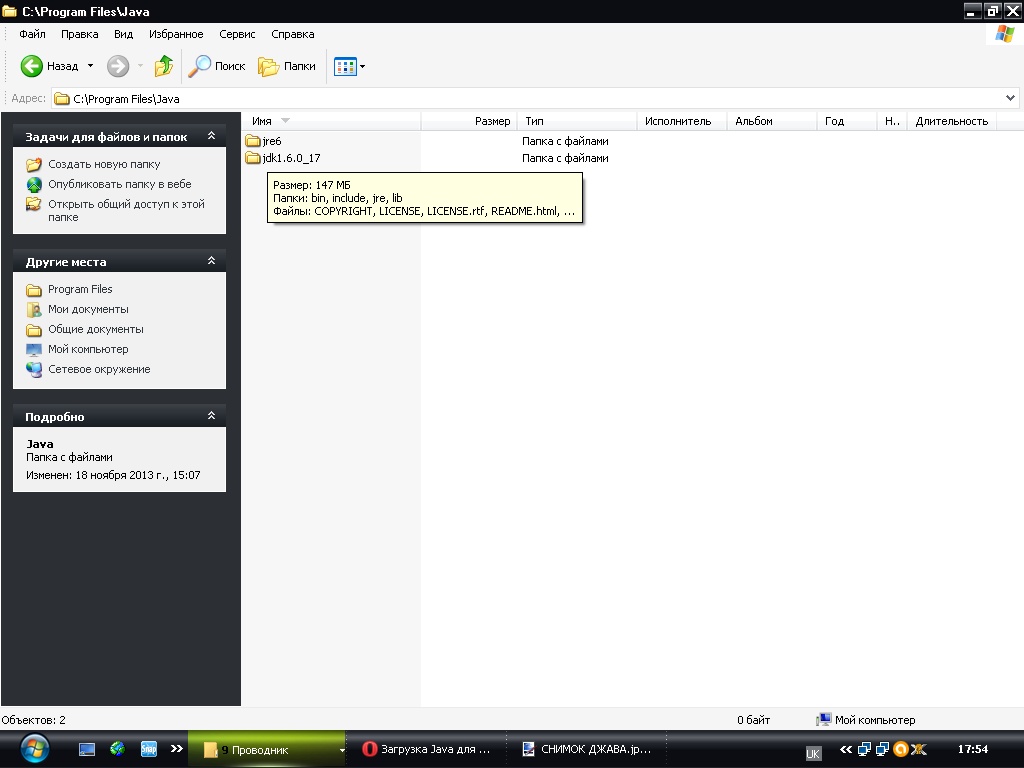Open Общие документы link
This screenshot has width=1024, height=768.
pos(95,329)
